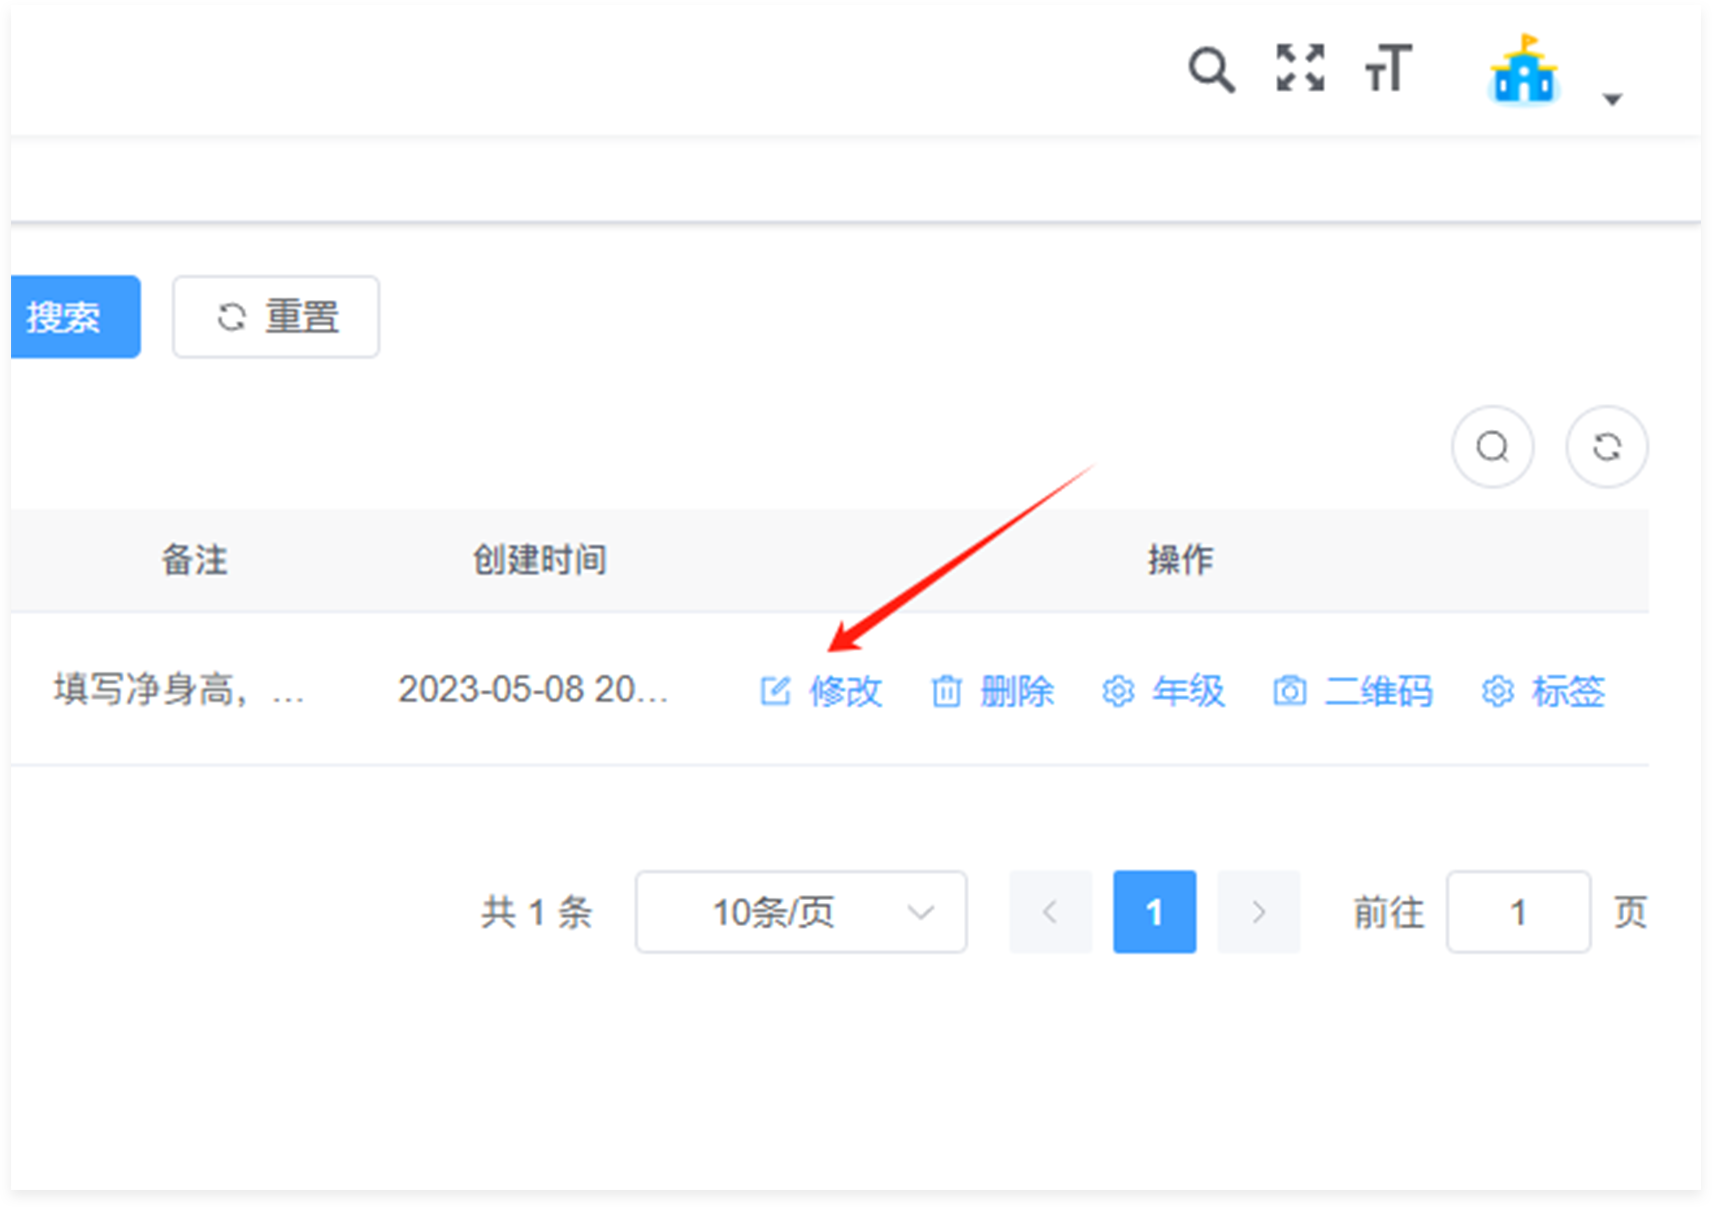Go to the previous page arrow

click(x=1050, y=912)
